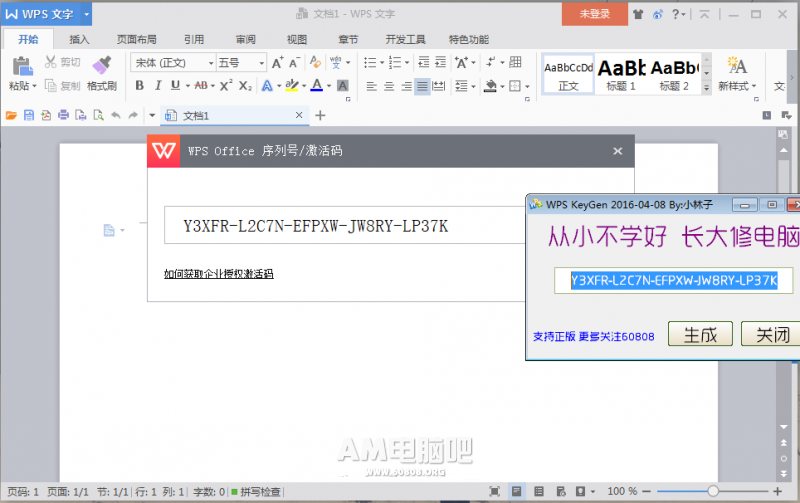Expand the numbered list dropdown arrow
Screen dimensions: 800x503
coord(407,63)
